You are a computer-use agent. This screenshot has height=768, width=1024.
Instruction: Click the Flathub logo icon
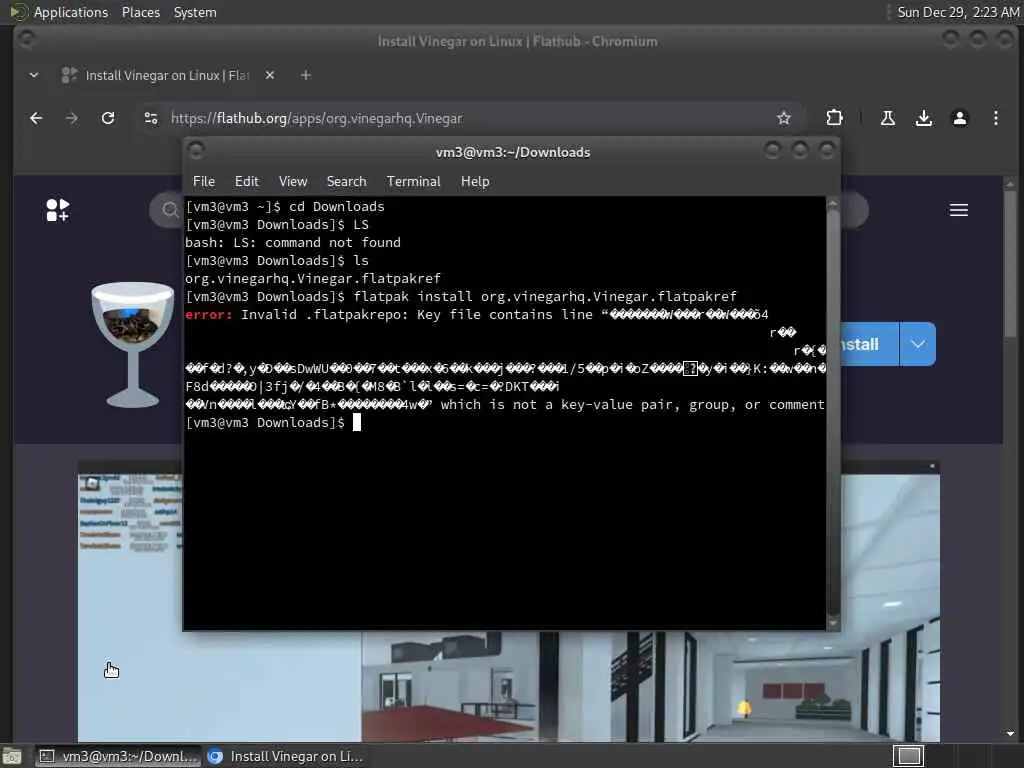point(57,210)
